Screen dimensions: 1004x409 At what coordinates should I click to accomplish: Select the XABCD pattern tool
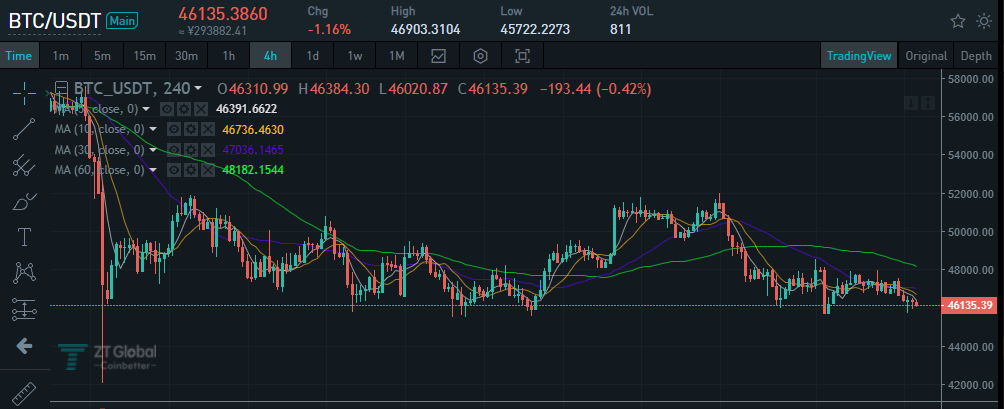[x=24, y=273]
